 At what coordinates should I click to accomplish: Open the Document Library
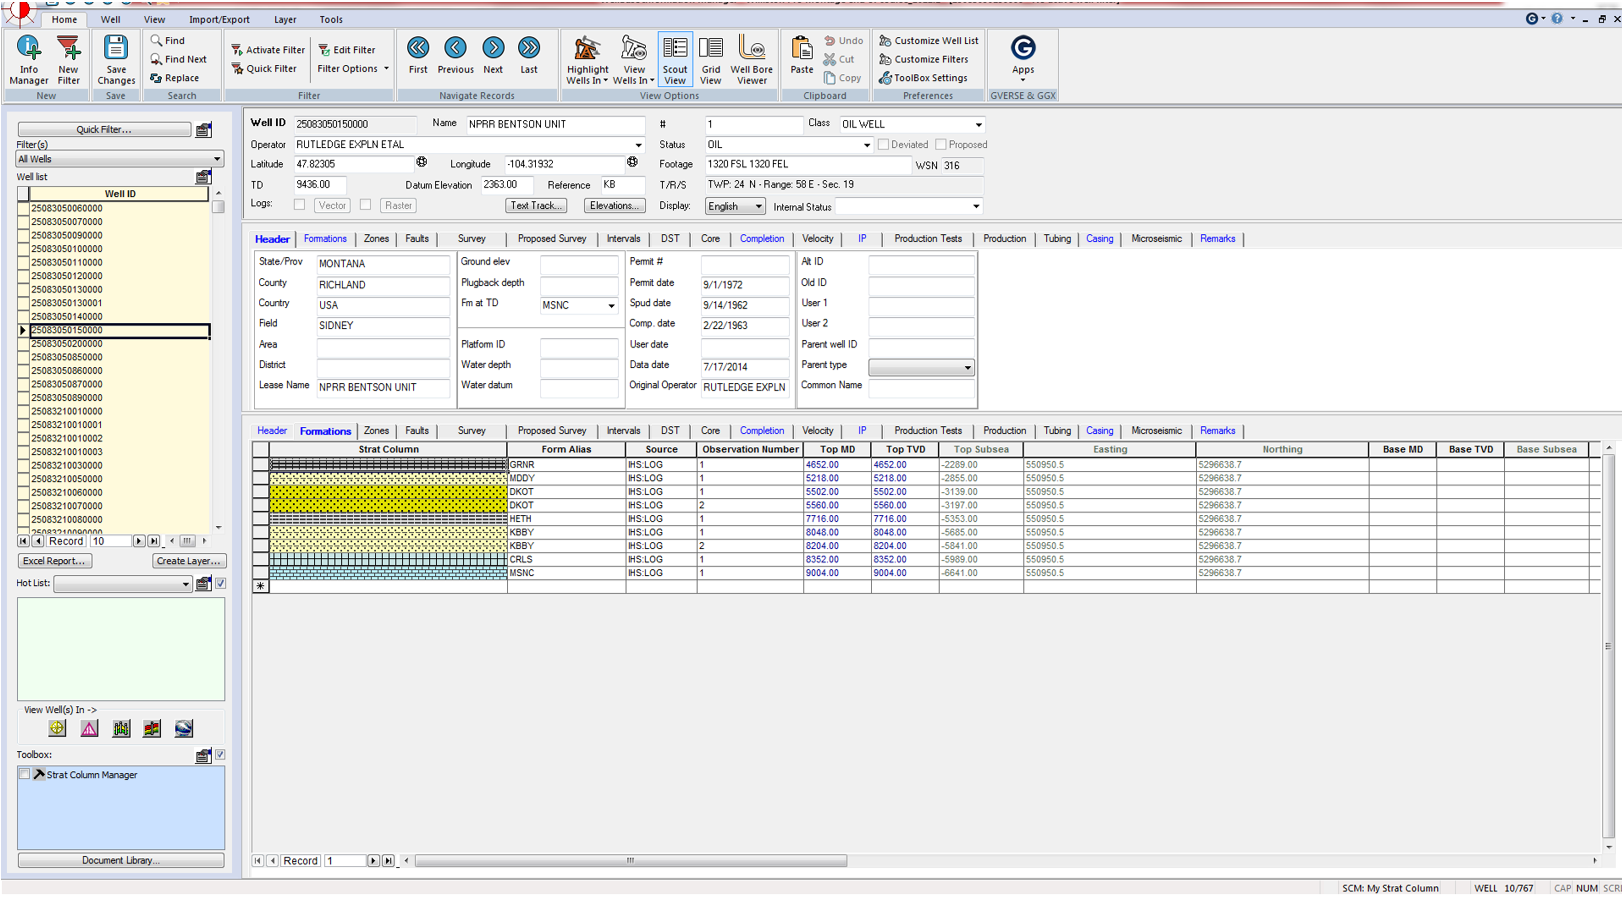click(120, 860)
